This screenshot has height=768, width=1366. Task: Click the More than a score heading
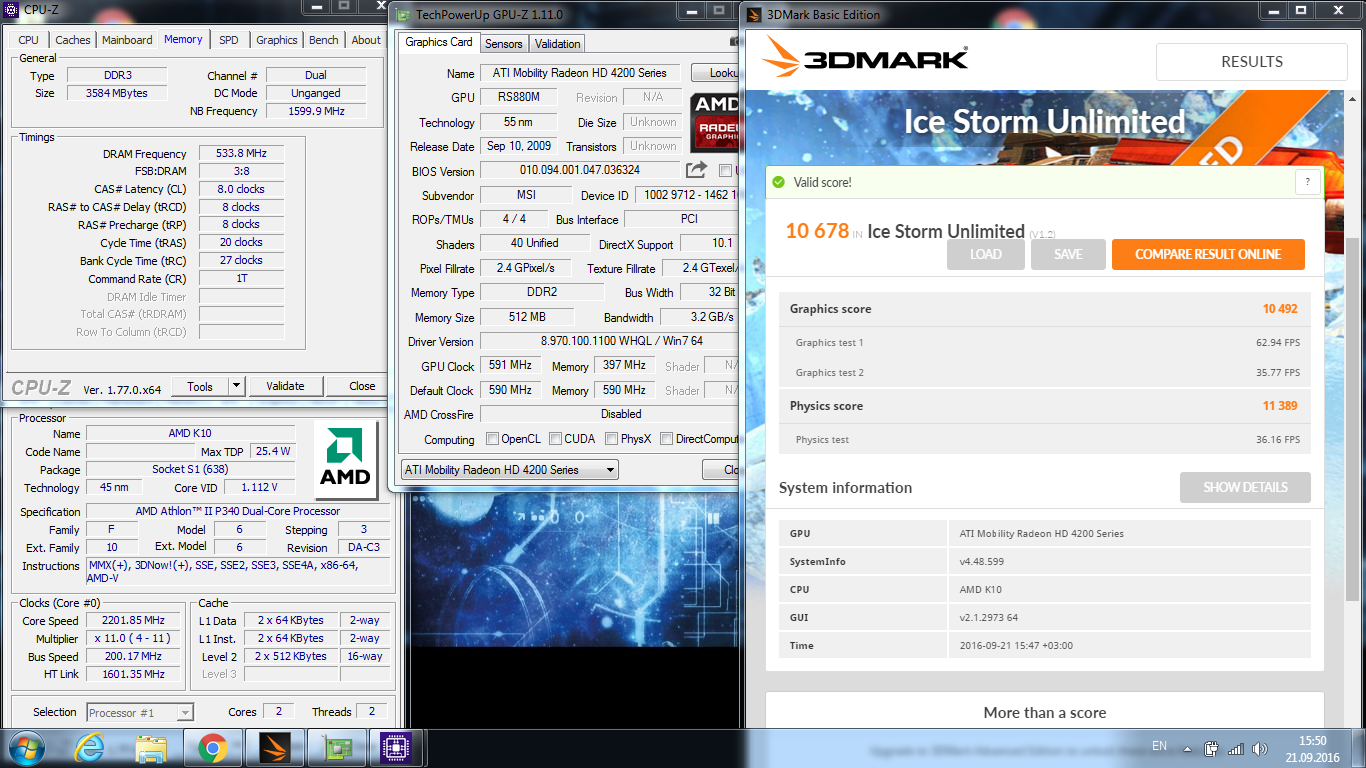[1045, 713]
